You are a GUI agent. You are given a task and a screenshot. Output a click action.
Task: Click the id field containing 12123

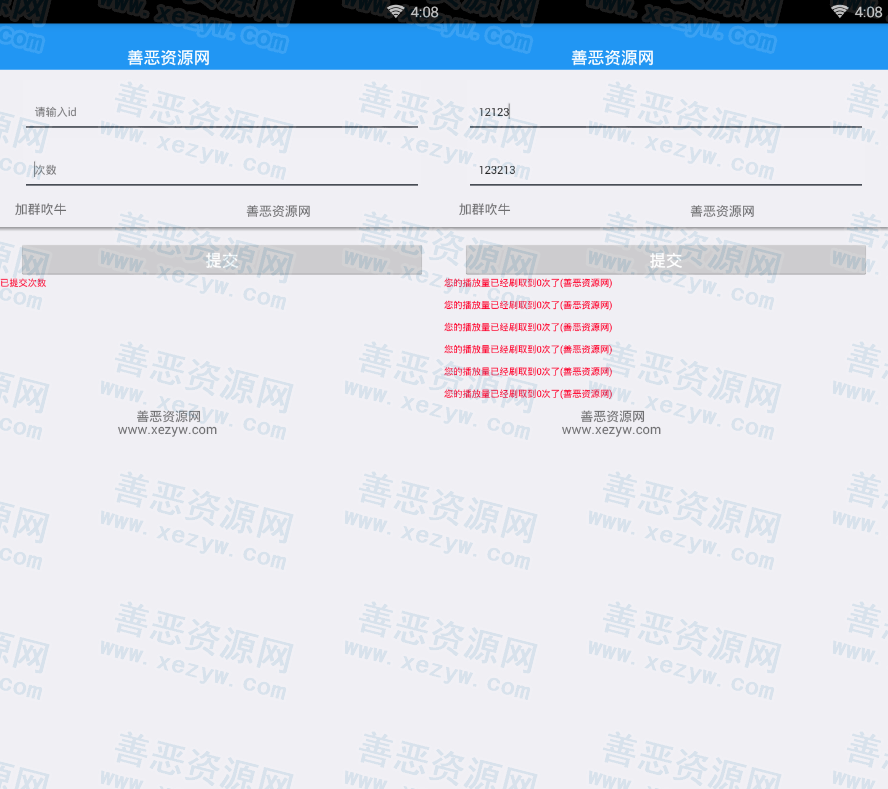(665, 112)
